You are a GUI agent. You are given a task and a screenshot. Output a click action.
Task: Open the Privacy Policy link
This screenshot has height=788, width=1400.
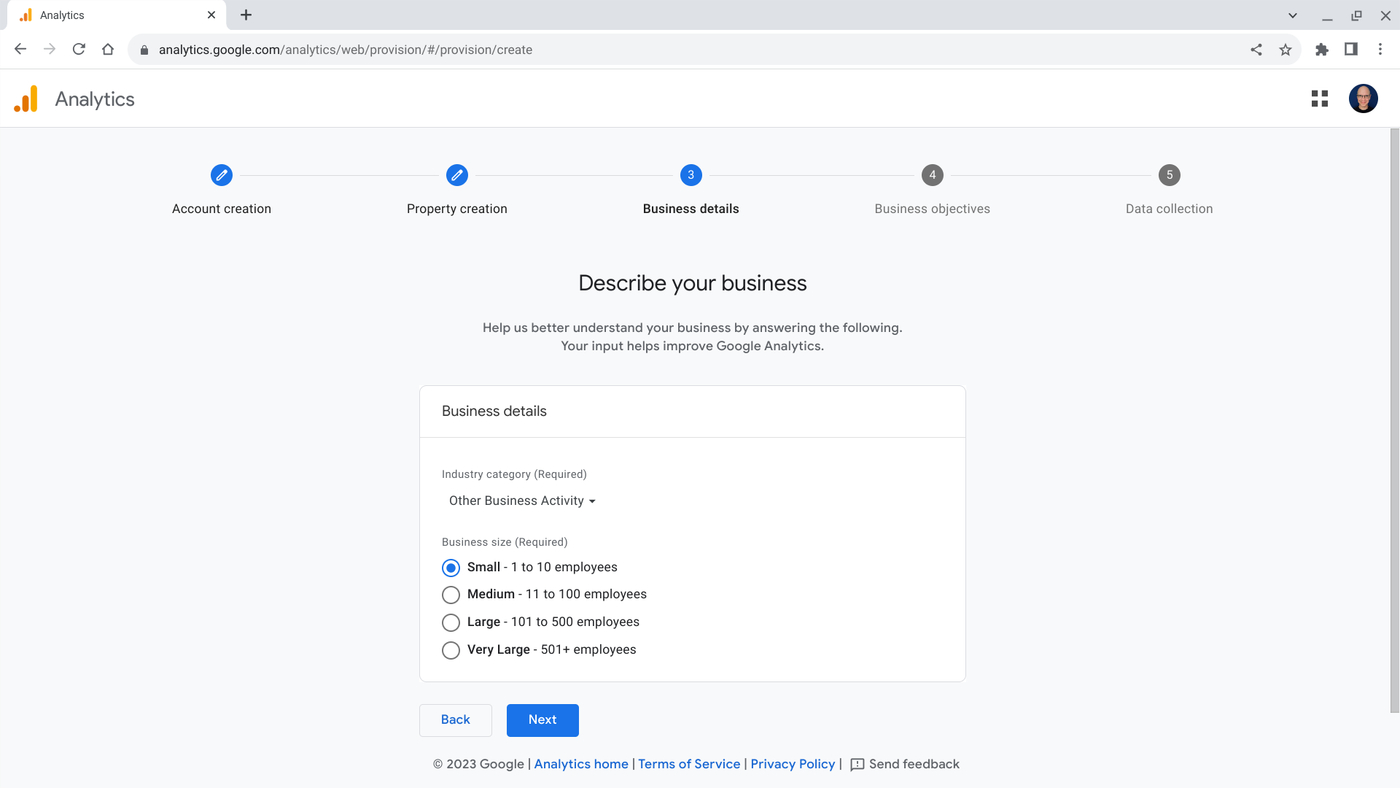pos(792,763)
